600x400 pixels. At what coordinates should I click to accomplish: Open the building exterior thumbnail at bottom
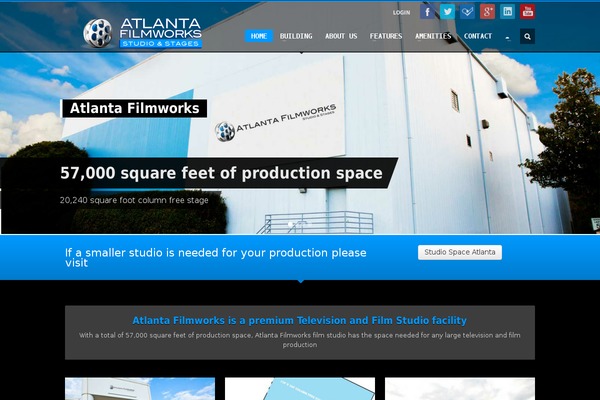140,389
